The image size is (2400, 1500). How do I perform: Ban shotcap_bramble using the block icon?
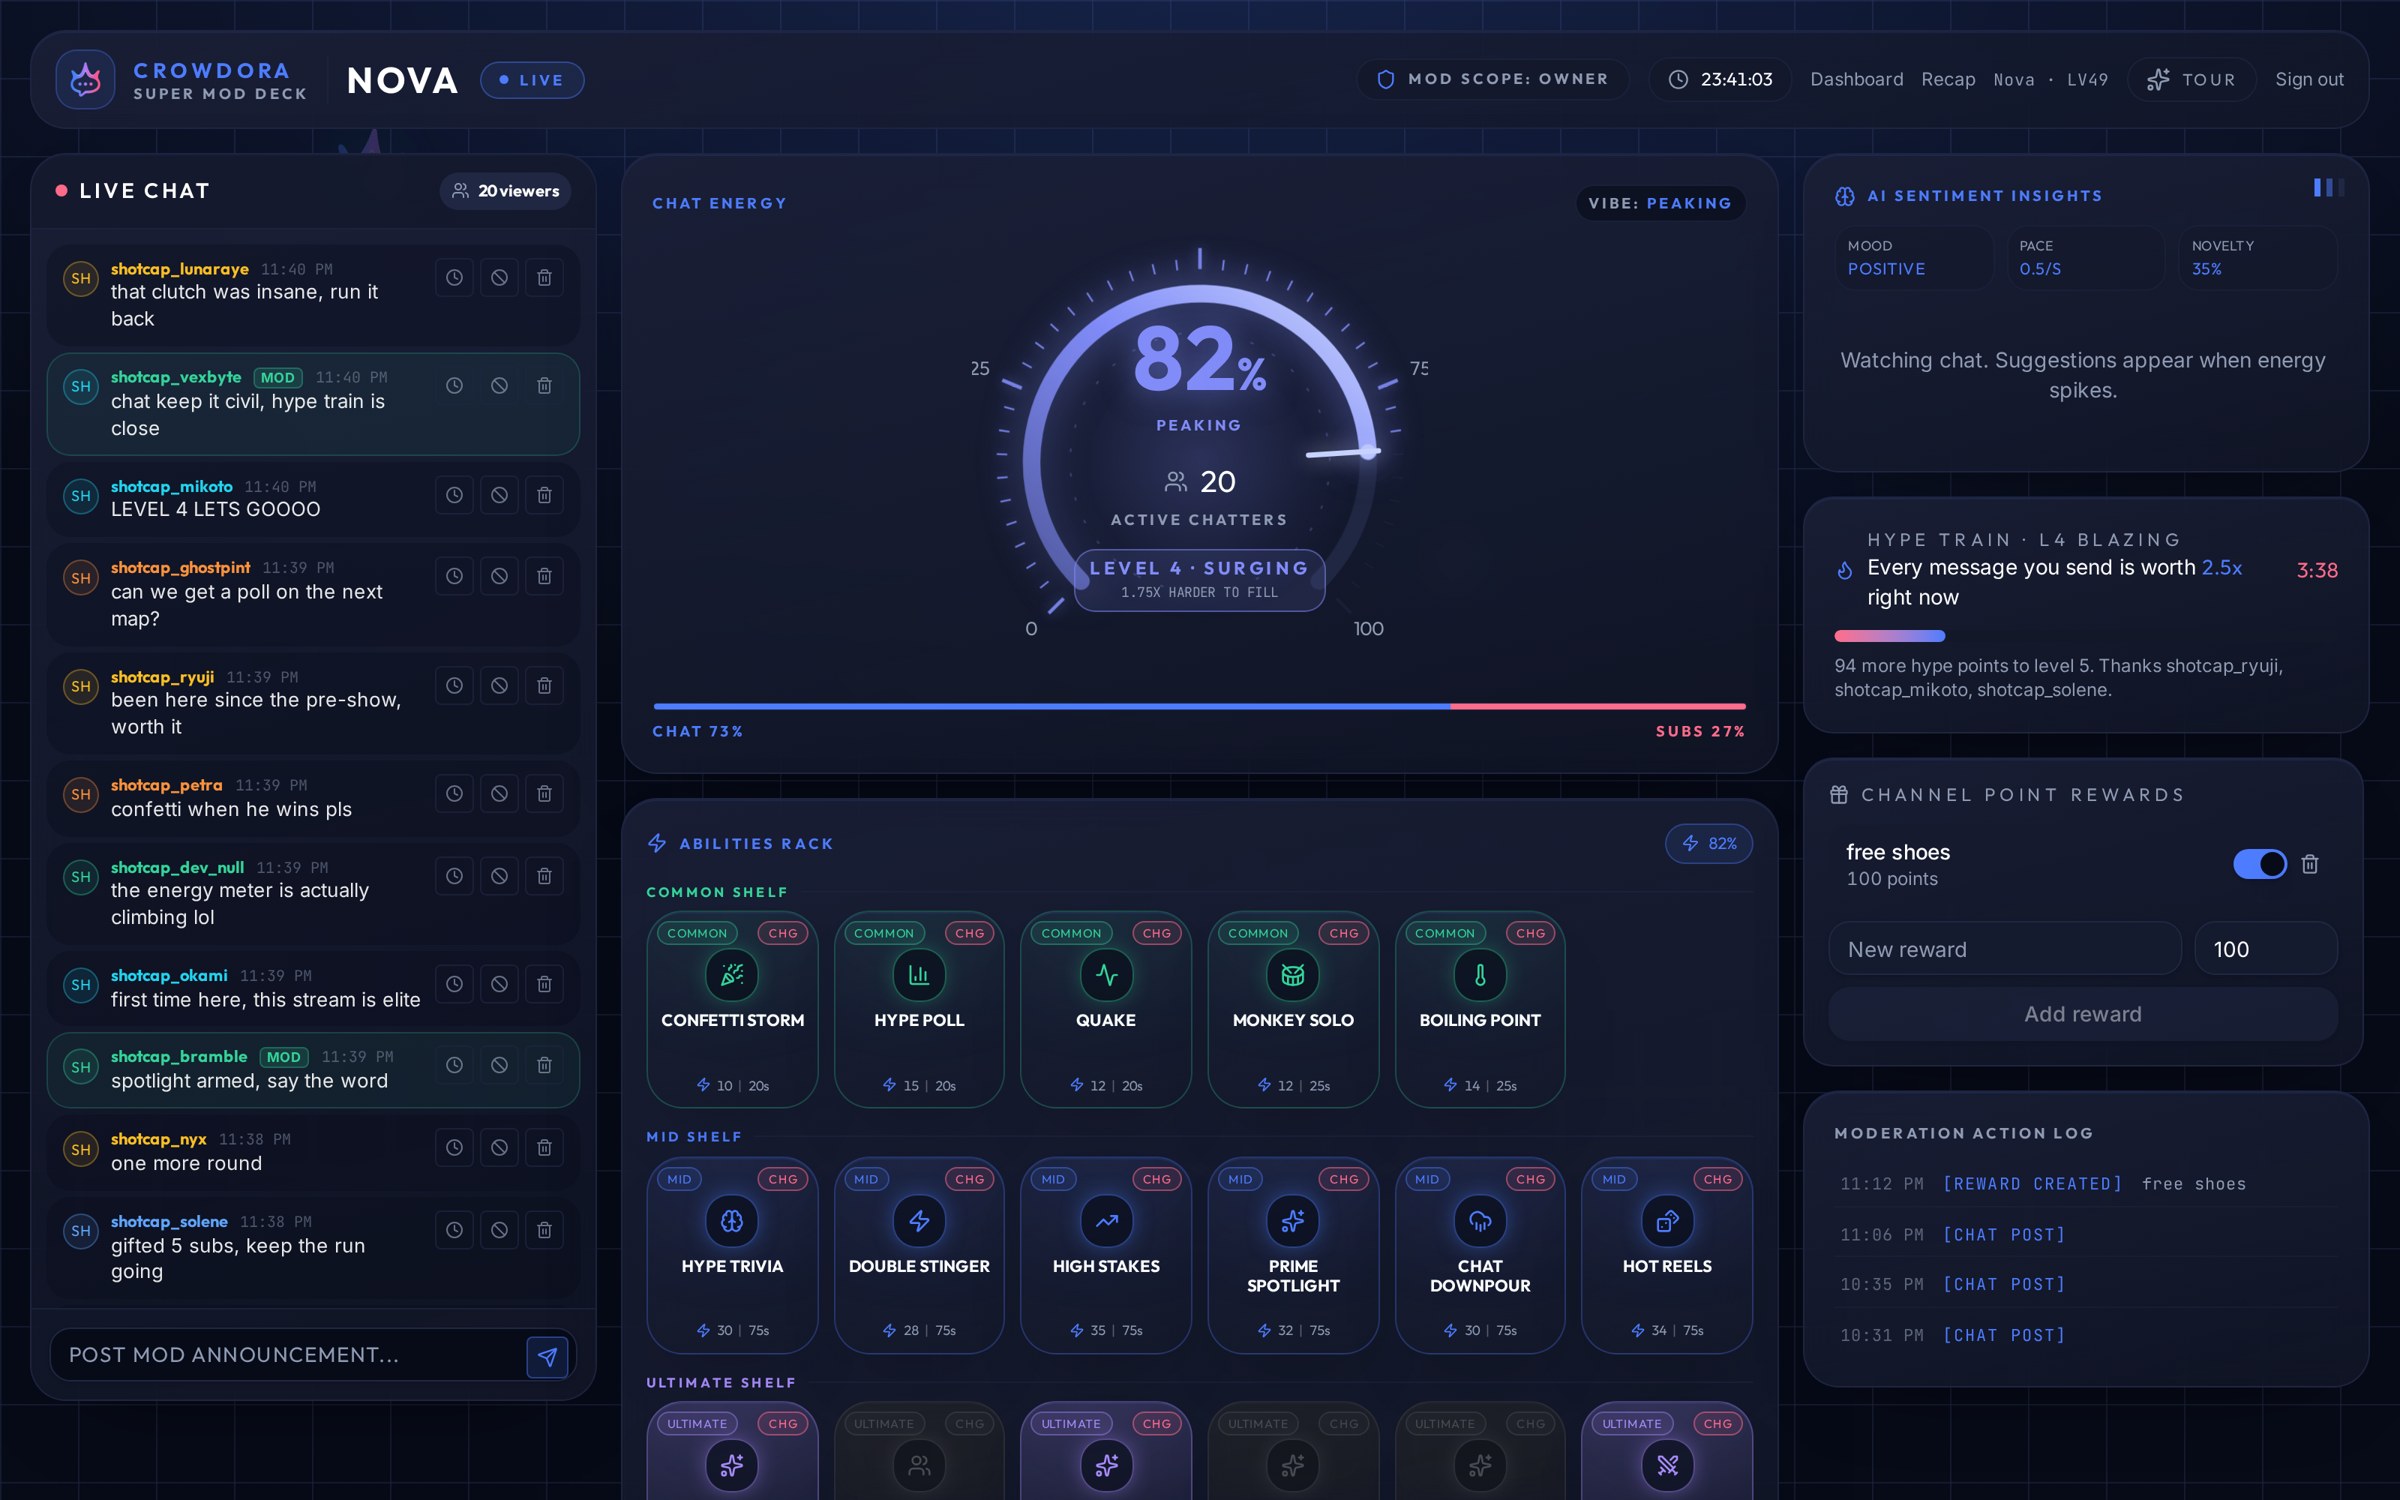tap(499, 1066)
